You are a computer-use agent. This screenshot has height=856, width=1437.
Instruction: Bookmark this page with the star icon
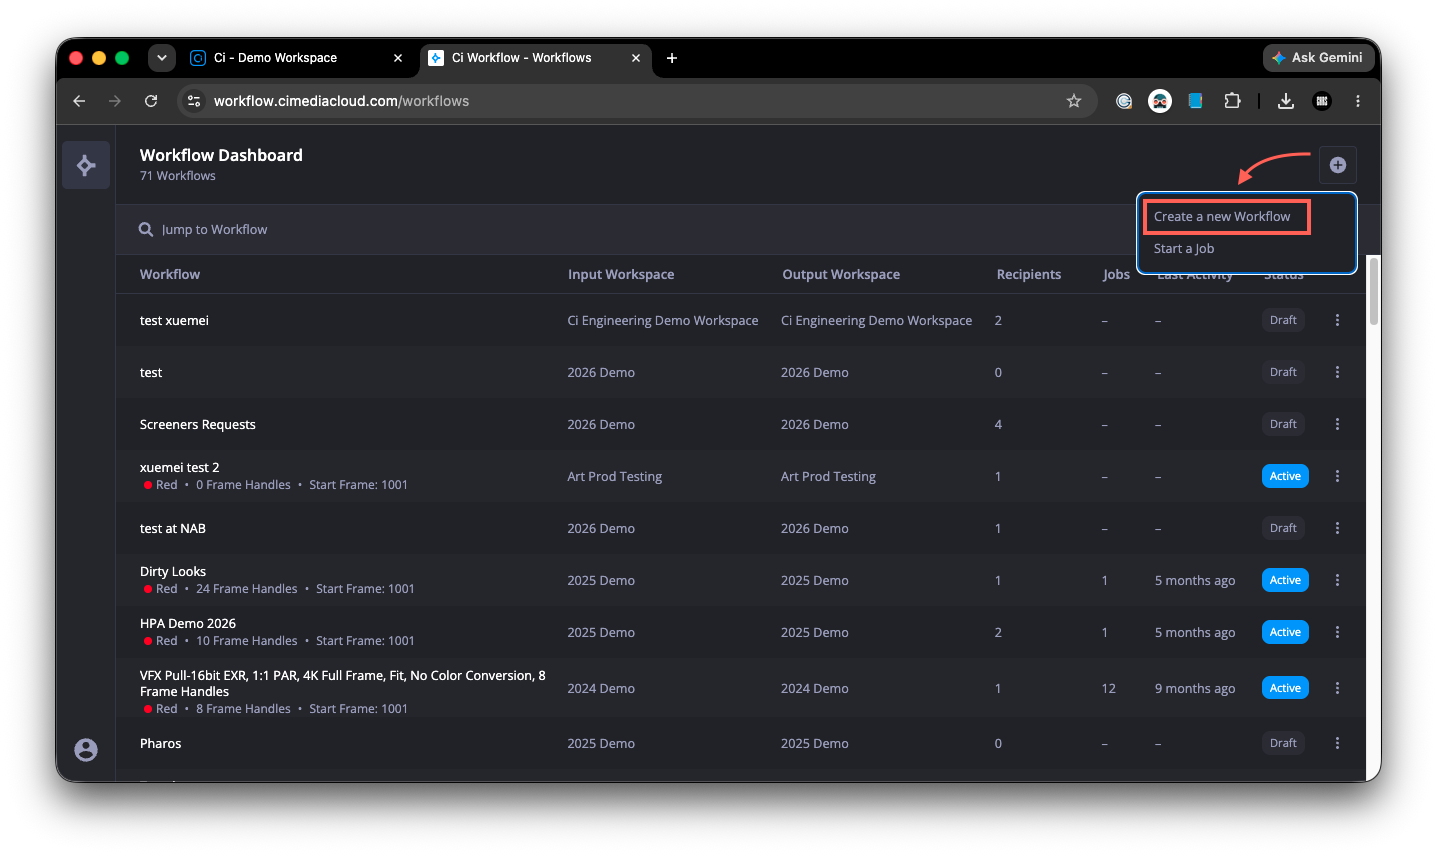tap(1074, 101)
